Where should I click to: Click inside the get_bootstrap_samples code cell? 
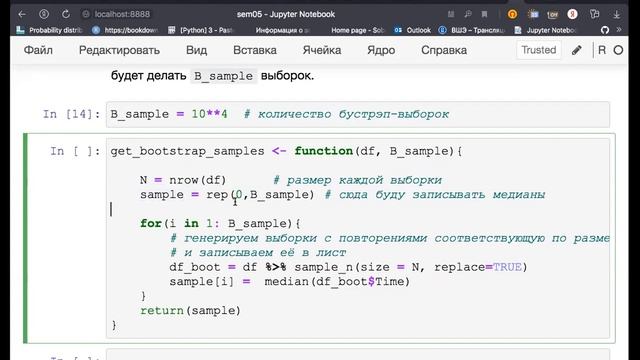(x=358, y=238)
